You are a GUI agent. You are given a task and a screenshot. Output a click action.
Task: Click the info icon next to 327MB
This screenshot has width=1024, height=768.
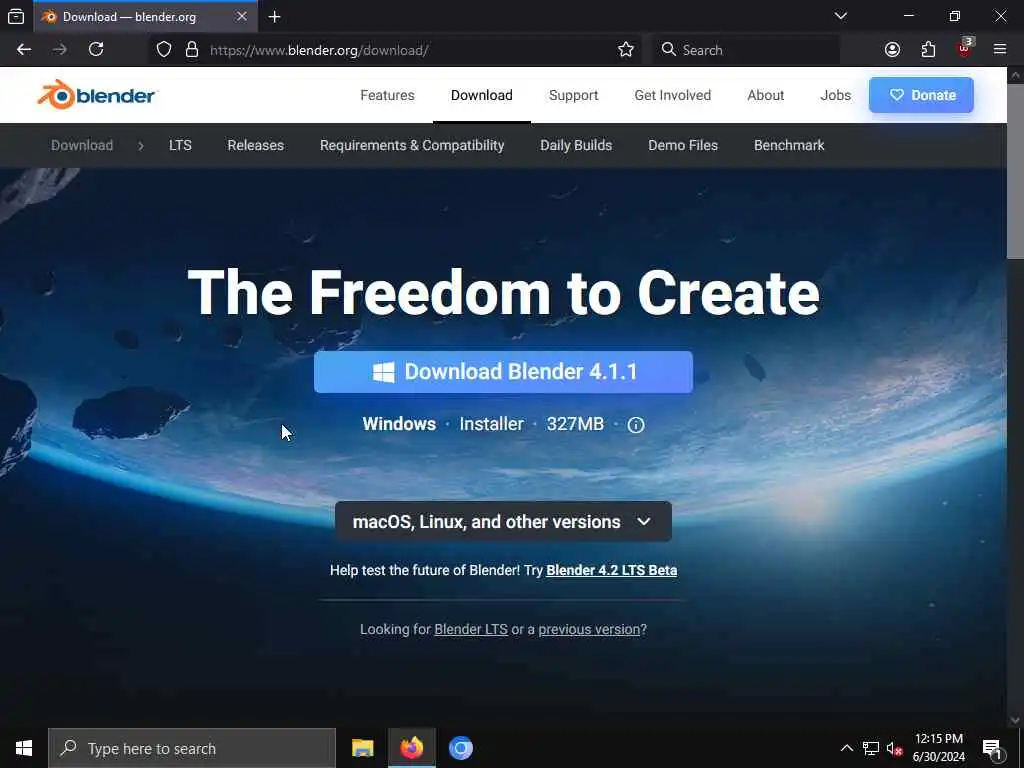[x=635, y=425]
